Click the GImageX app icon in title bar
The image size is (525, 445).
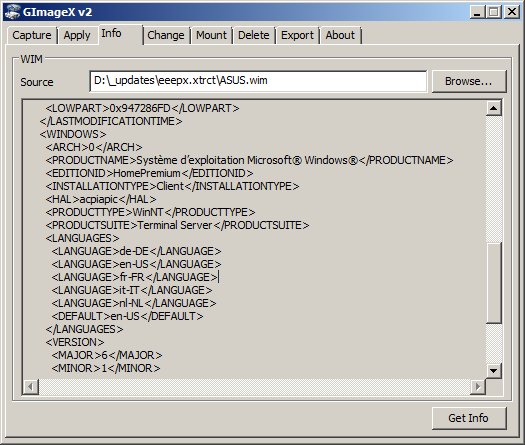(12, 12)
